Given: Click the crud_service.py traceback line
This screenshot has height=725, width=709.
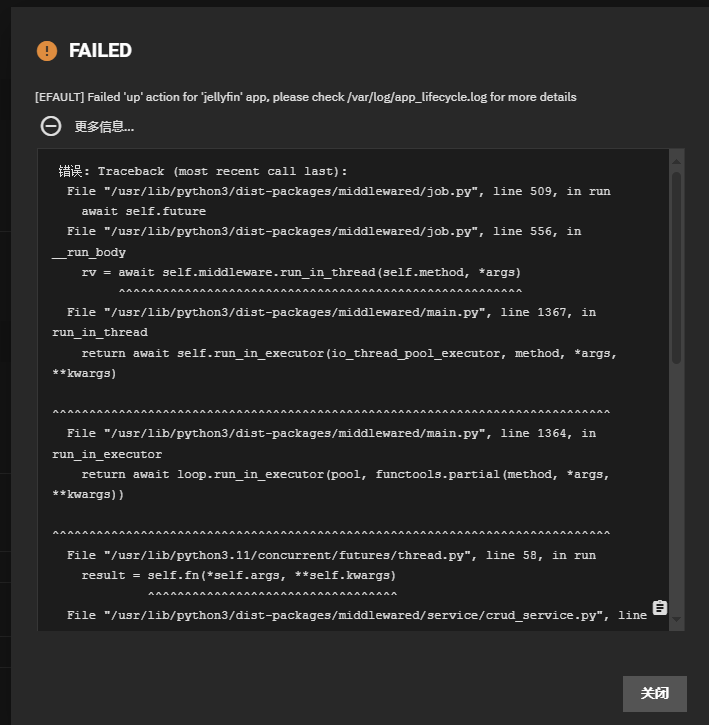Looking at the screenshot, I should coord(357,615).
